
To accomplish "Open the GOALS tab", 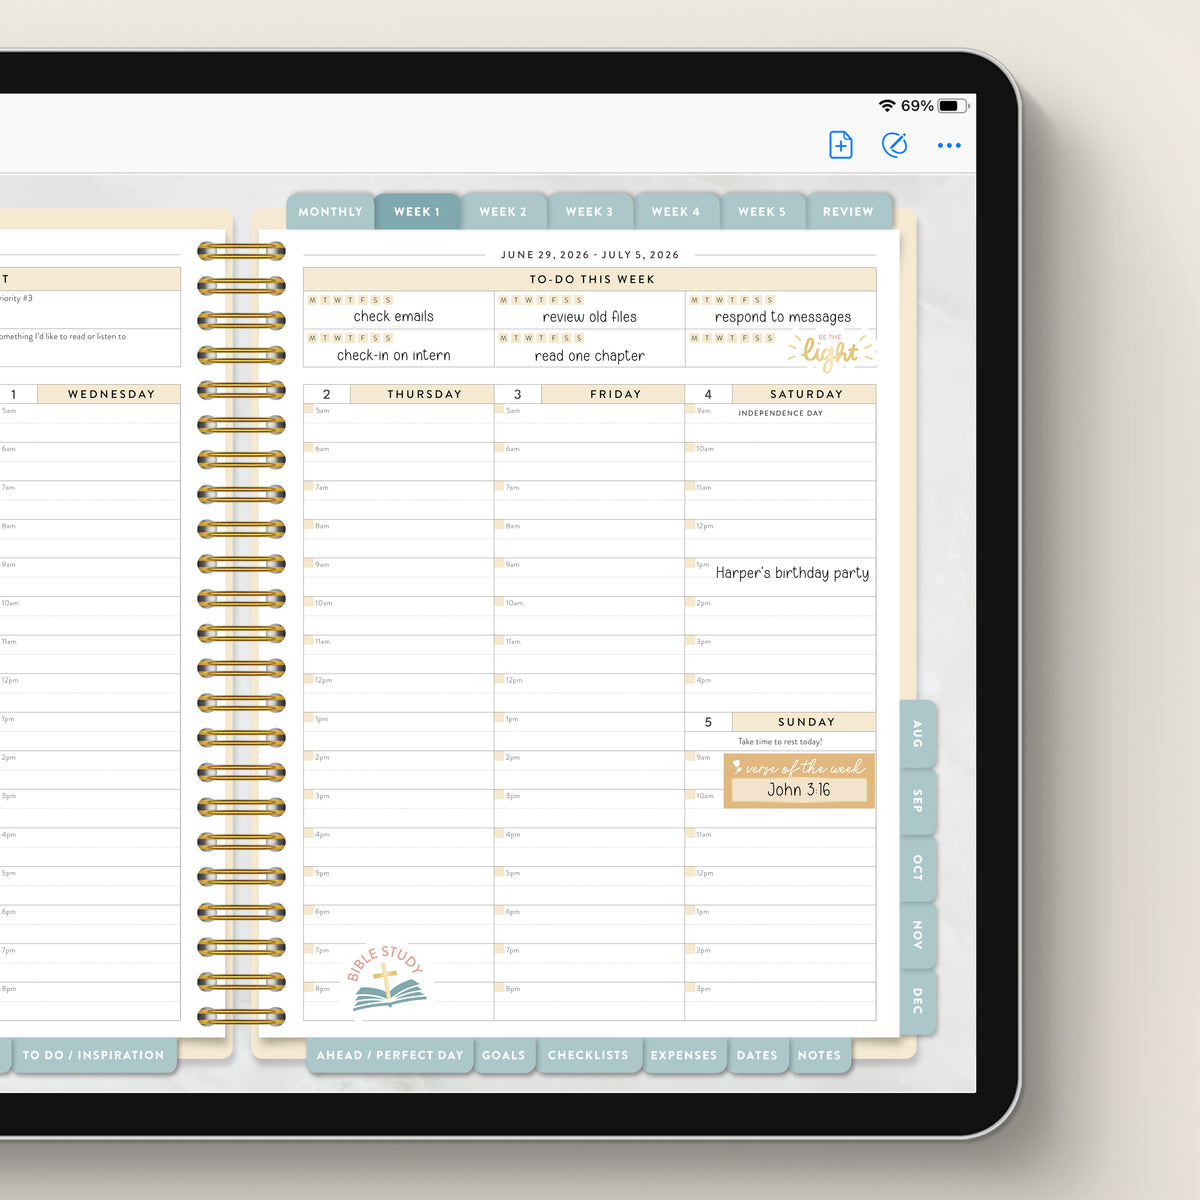I will click(x=503, y=1055).
